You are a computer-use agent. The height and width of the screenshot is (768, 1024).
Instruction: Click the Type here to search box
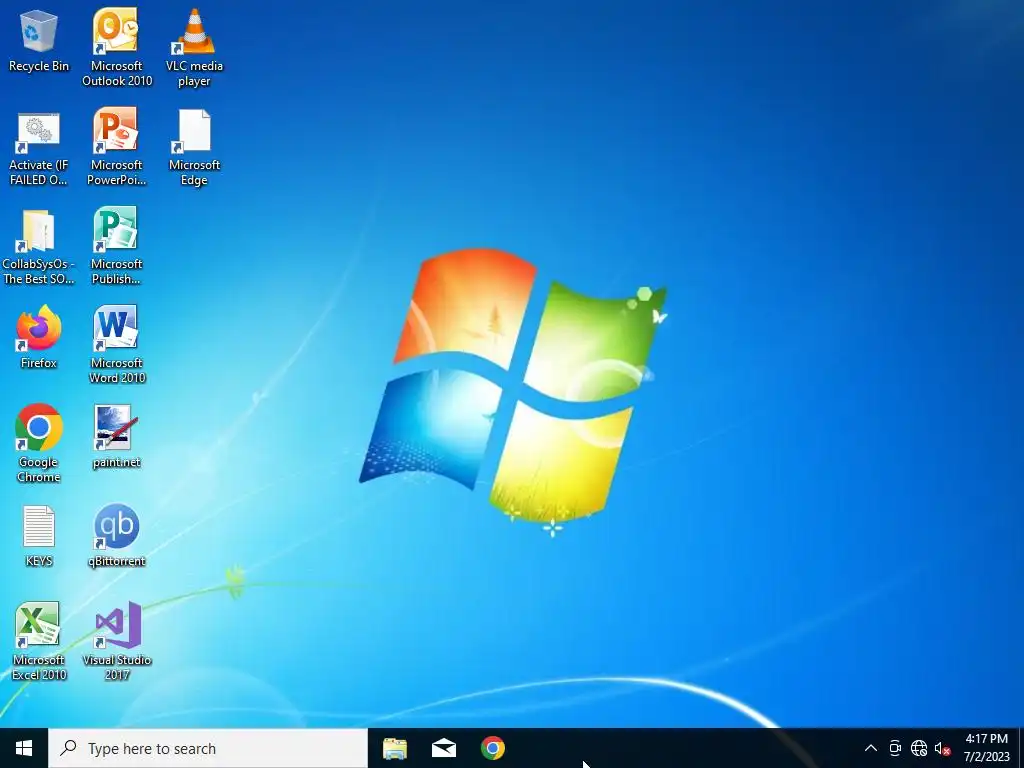tap(208, 748)
